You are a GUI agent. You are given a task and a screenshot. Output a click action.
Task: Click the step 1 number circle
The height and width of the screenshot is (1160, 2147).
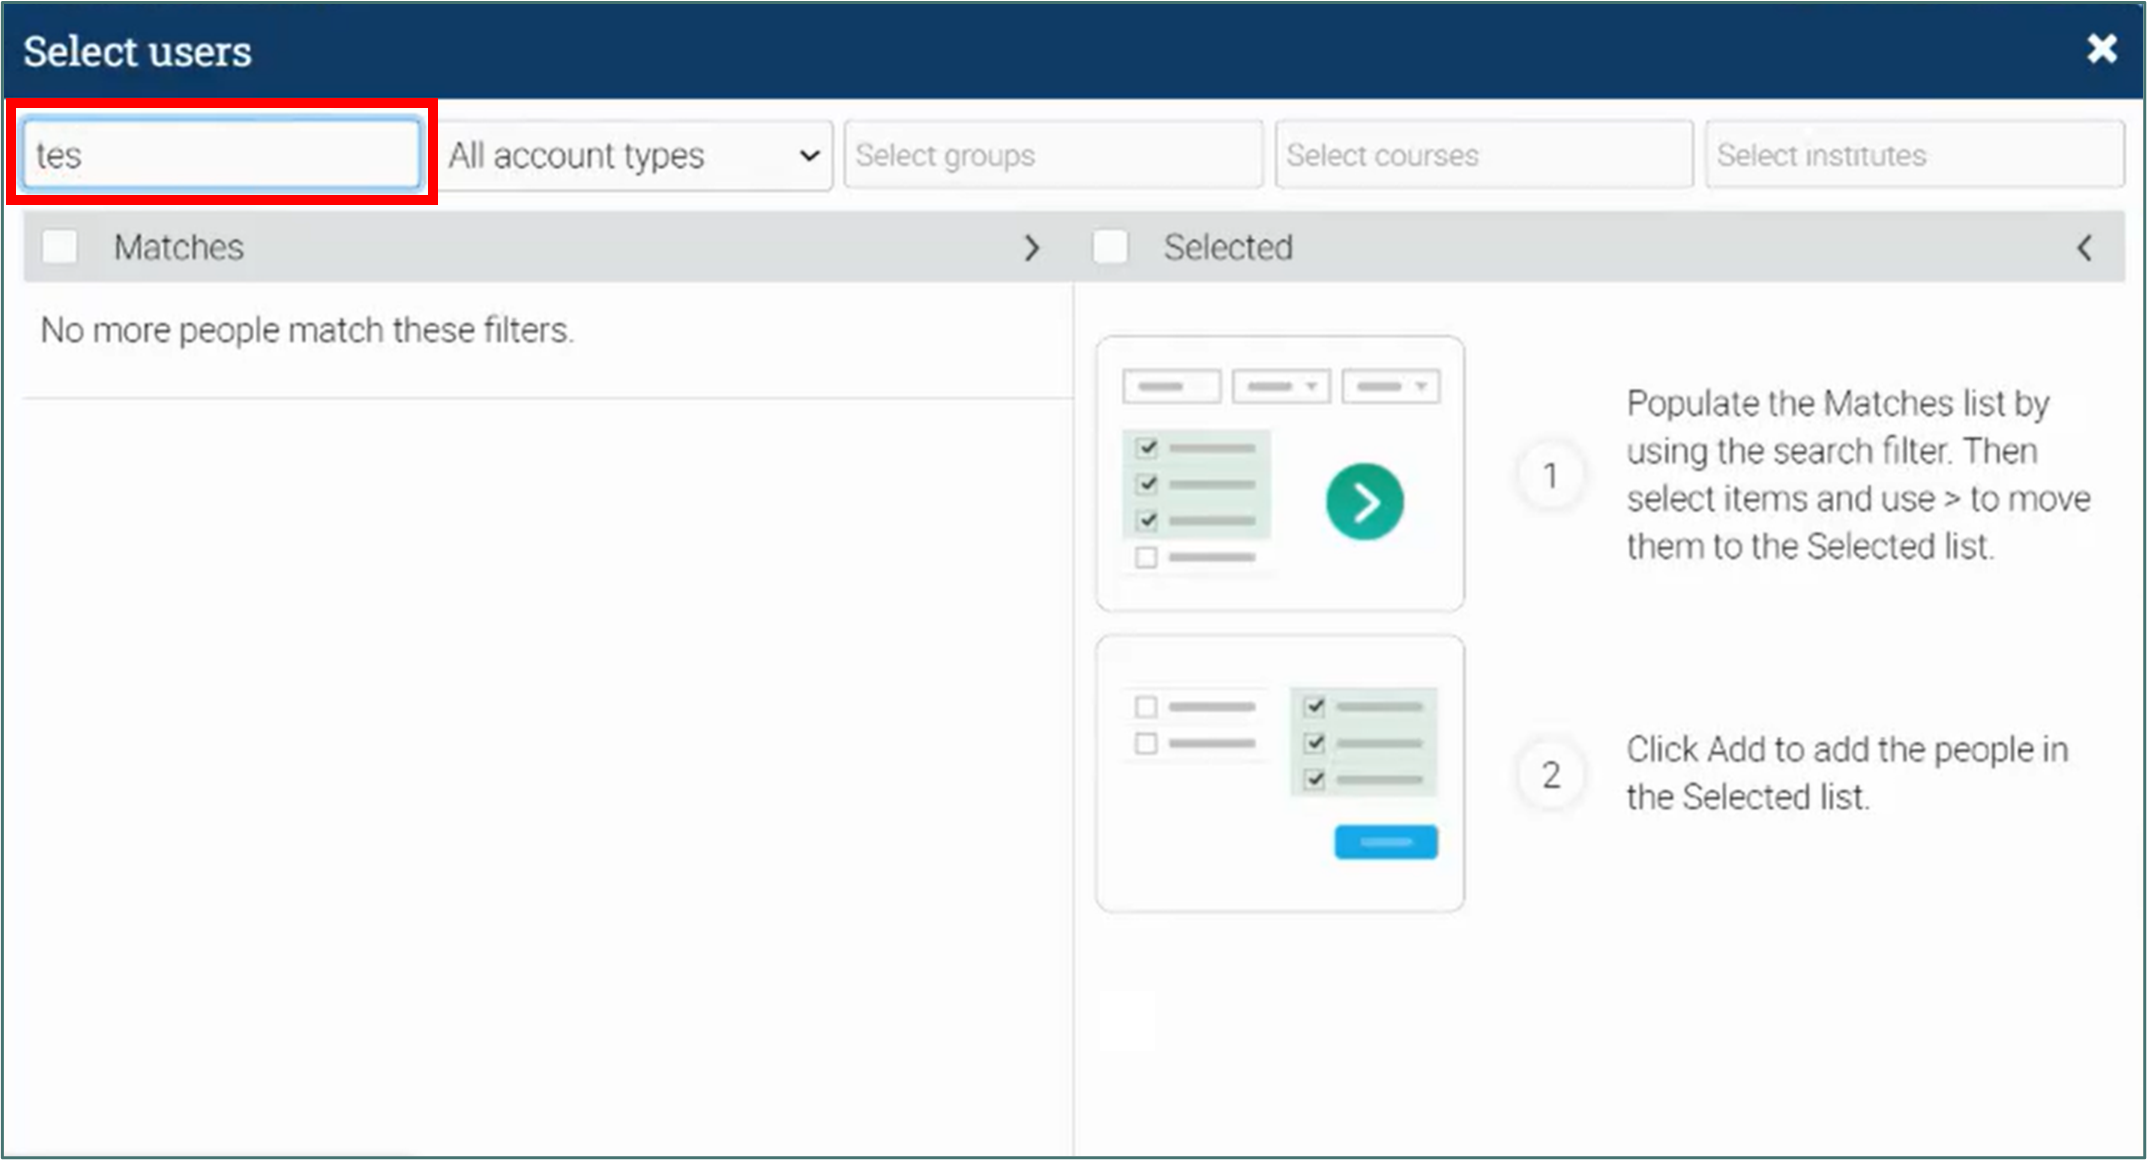1550,476
